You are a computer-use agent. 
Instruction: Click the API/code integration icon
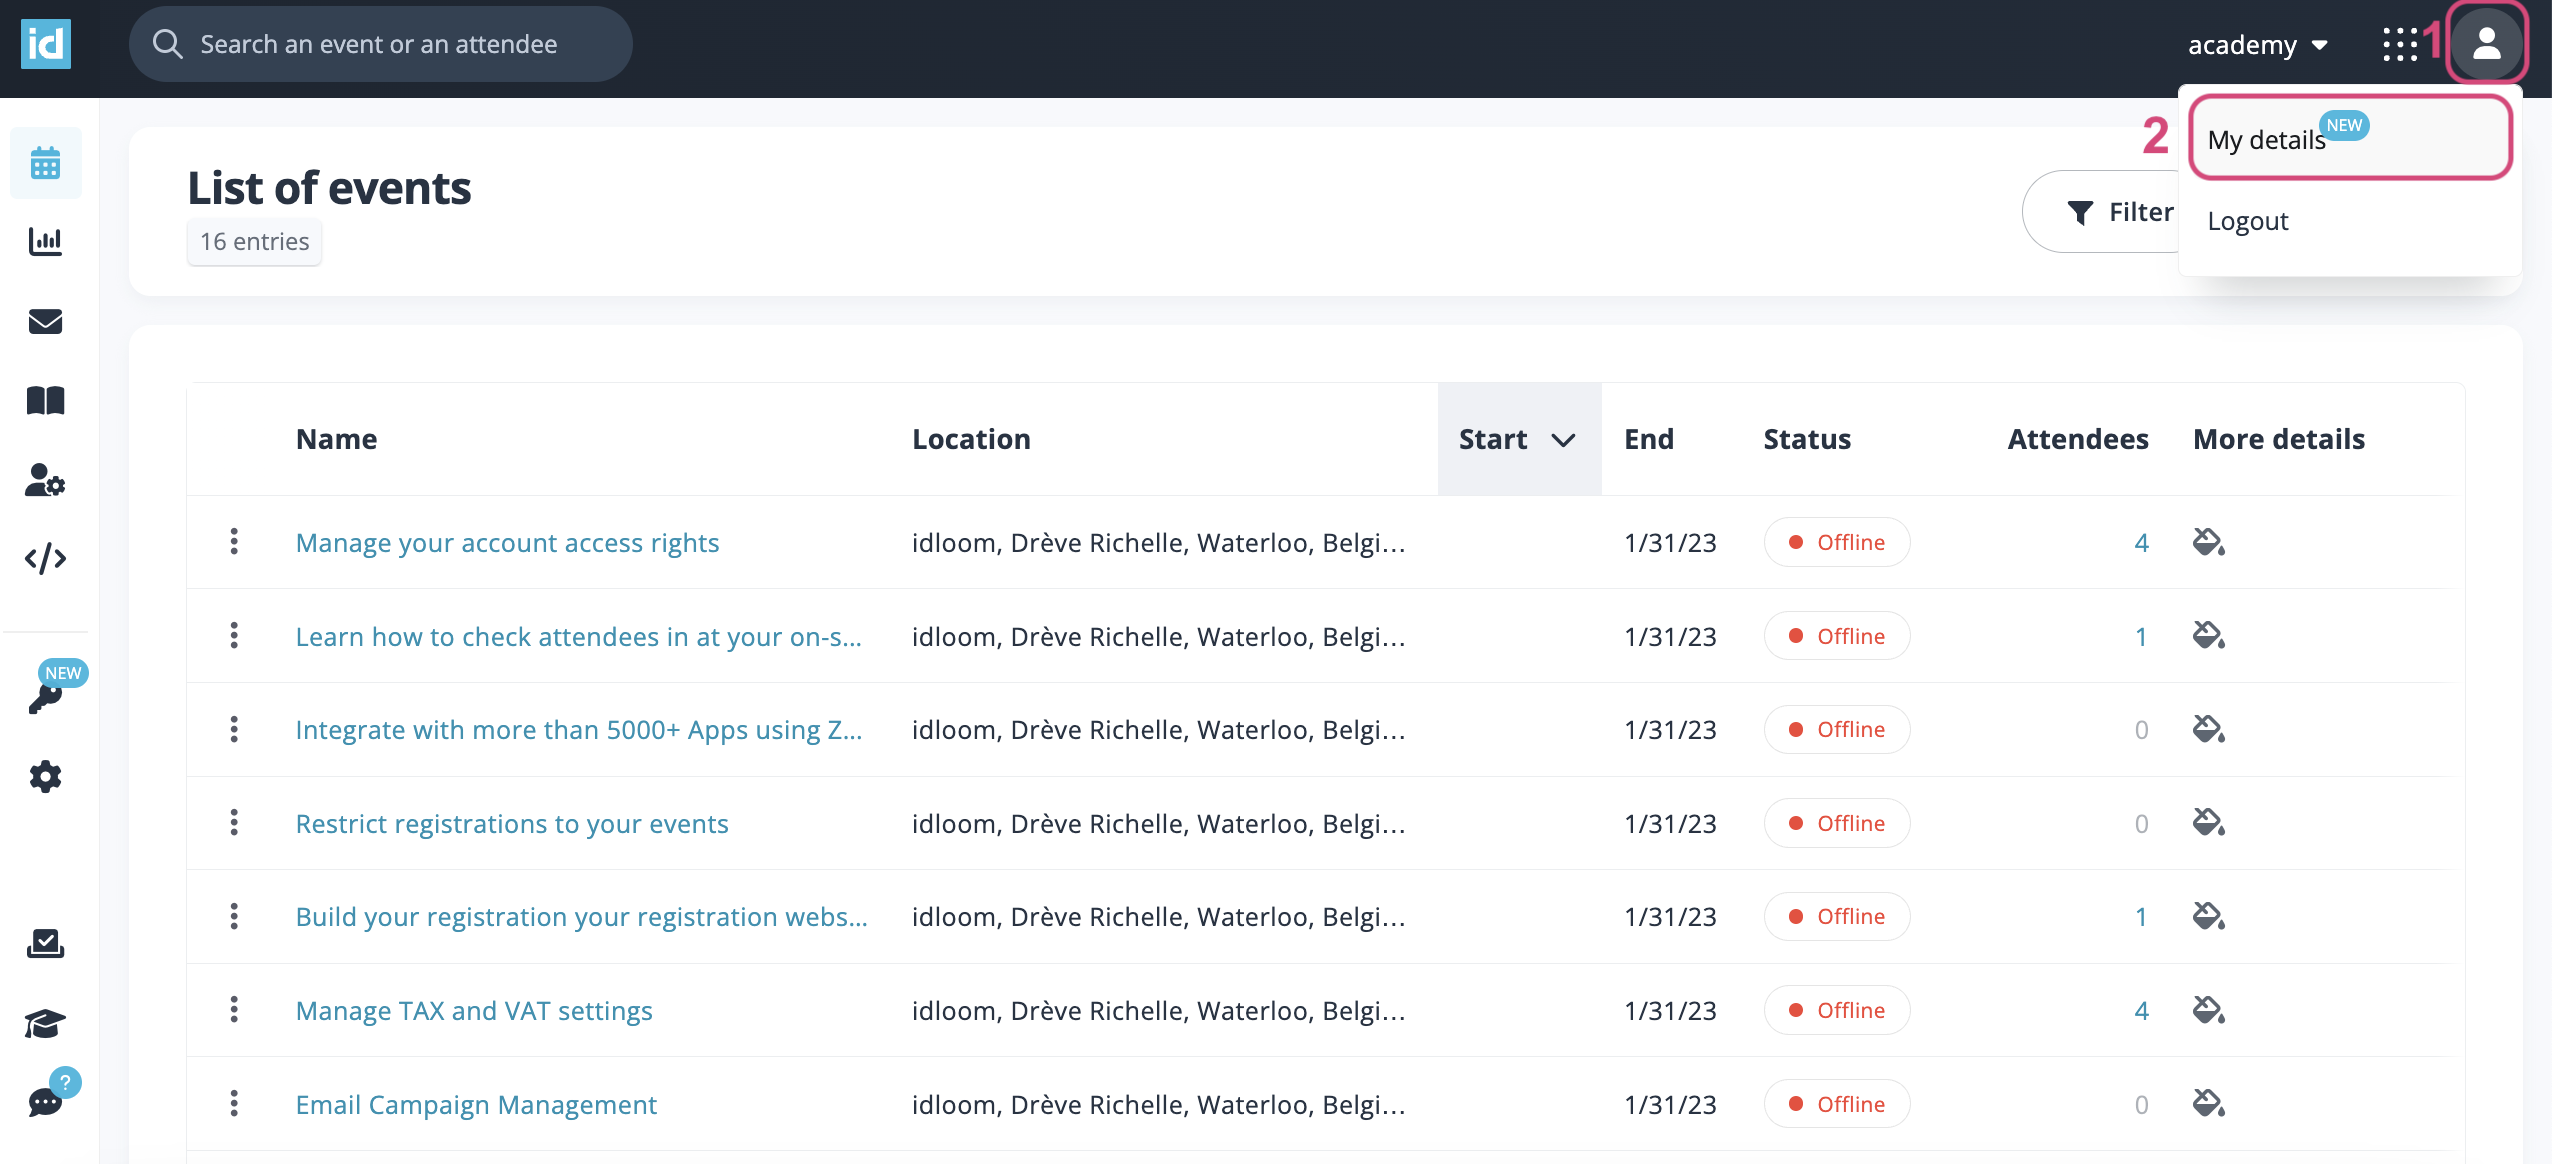[x=44, y=562]
